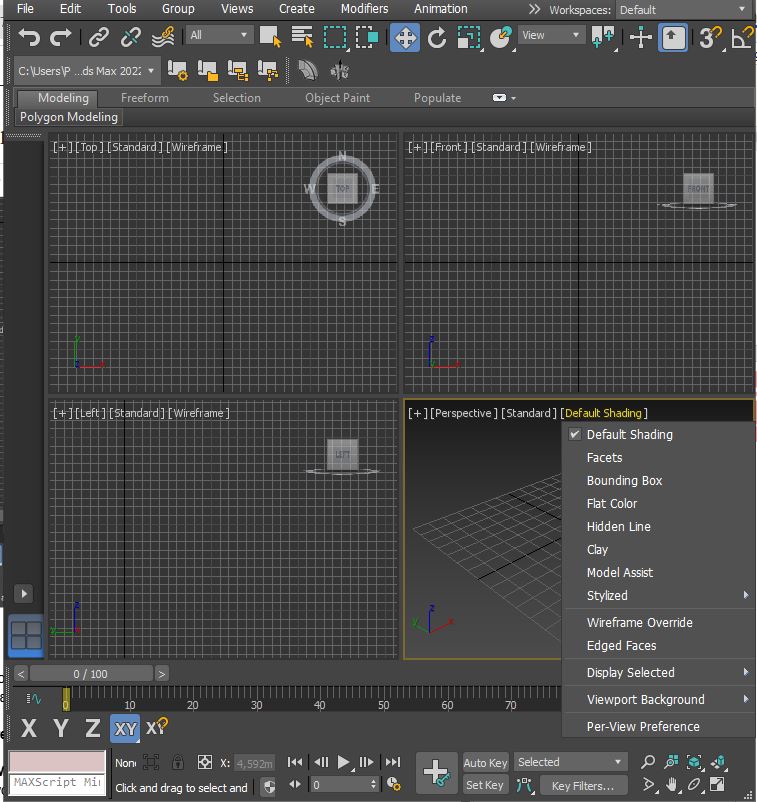Click the Zoom magnifier navigation icon
The image size is (757, 802).
[648, 762]
